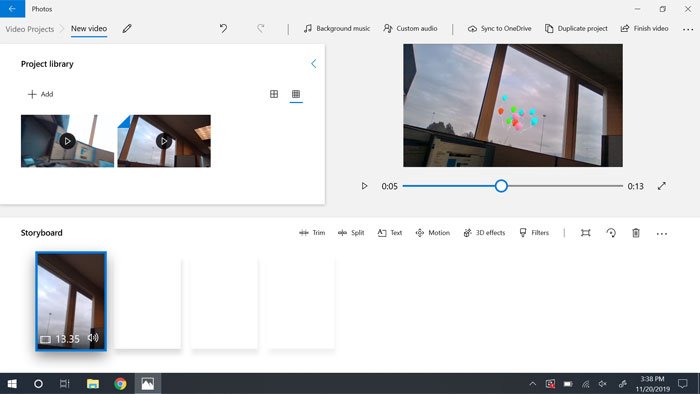Select the first library video thumbnail
This screenshot has width=700, height=394.
tap(67, 141)
